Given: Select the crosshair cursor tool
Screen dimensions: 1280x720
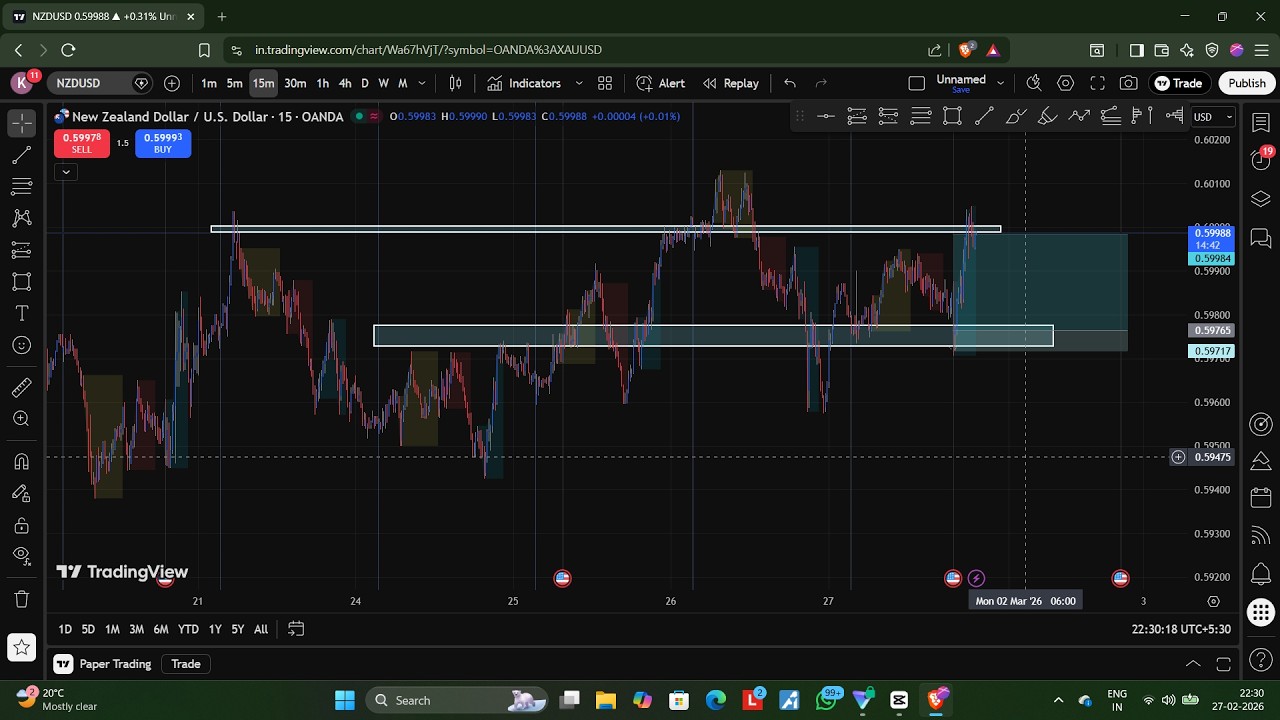Looking at the screenshot, I should pos(21,123).
